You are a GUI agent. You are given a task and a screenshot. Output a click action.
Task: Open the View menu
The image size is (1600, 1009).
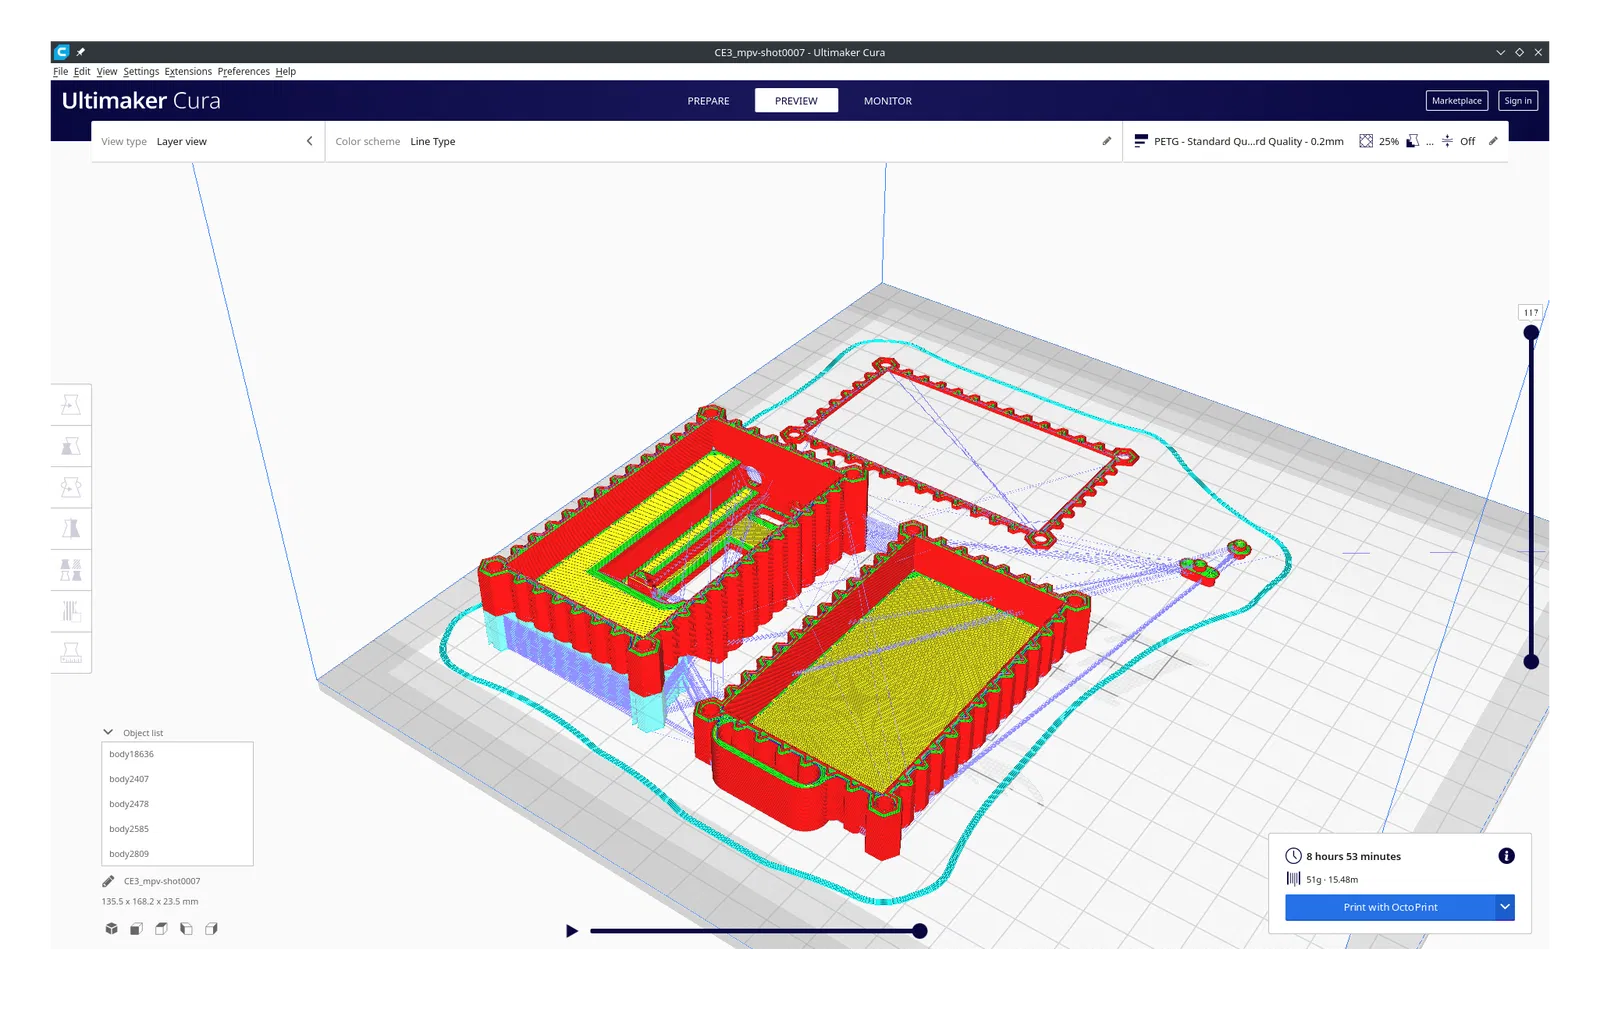tap(107, 72)
